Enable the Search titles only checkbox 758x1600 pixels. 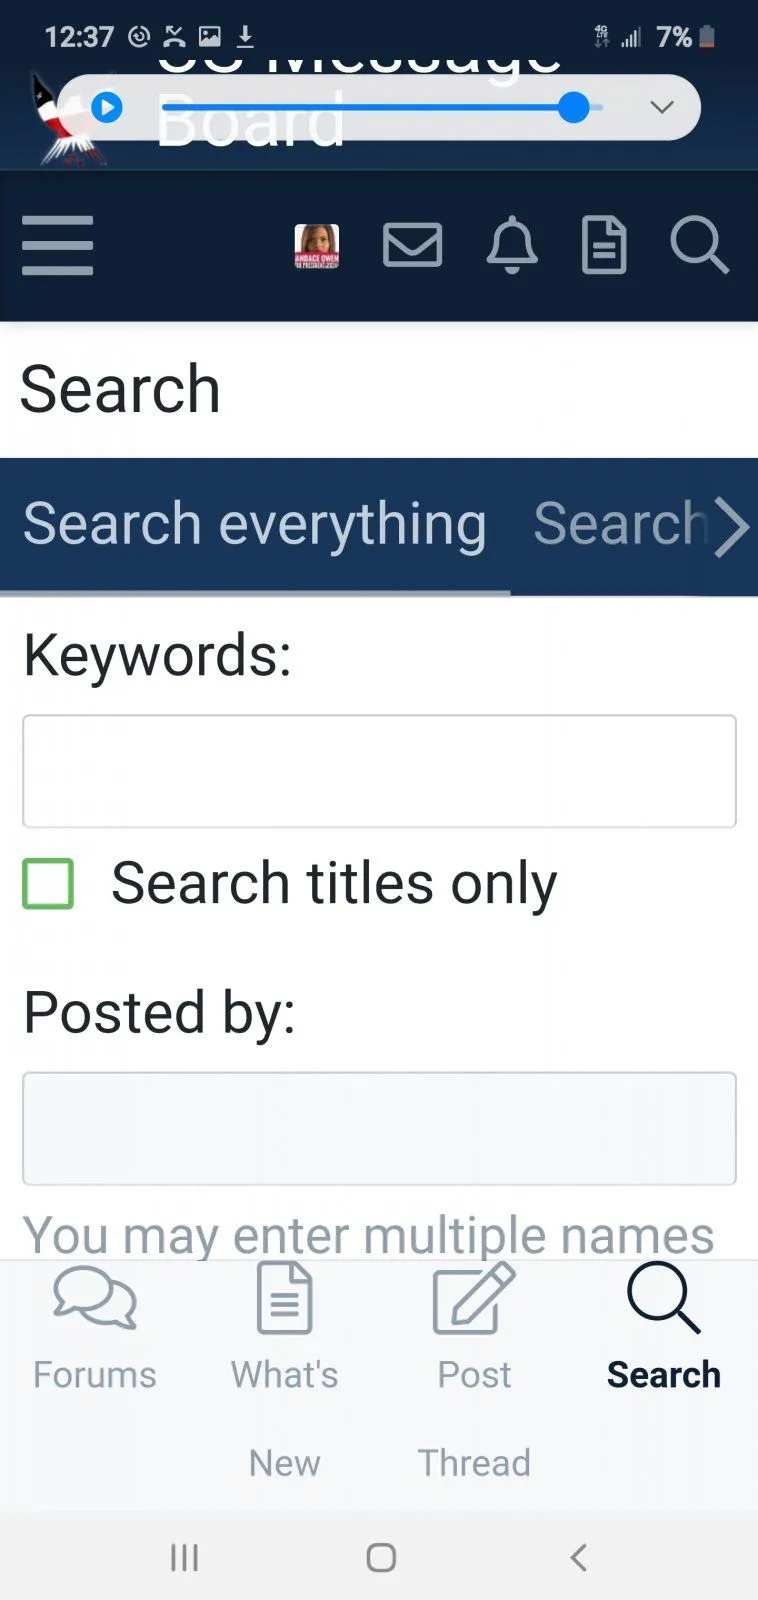point(48,884)
